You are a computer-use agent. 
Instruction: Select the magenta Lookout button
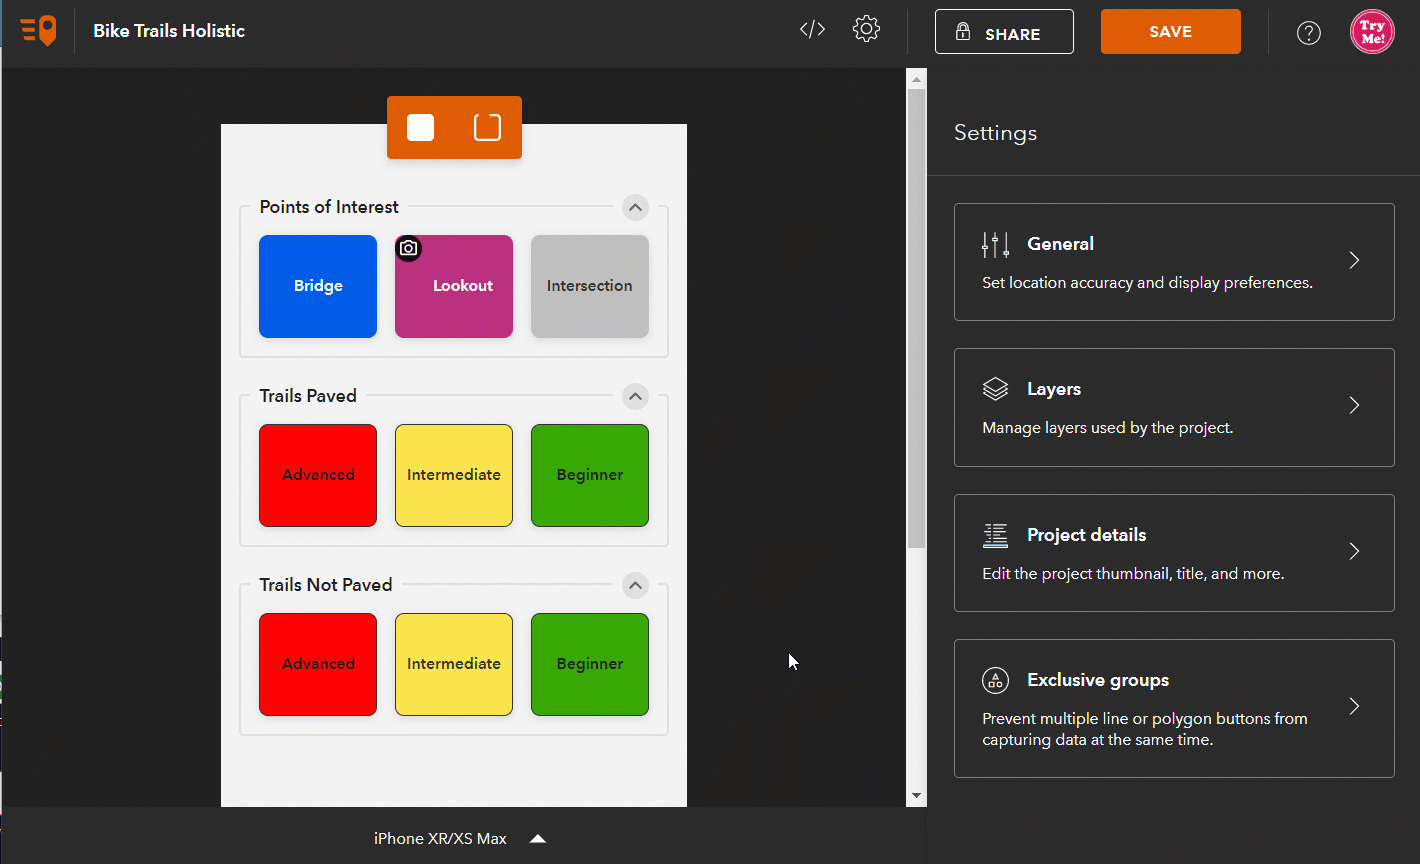tap(454, 286)
